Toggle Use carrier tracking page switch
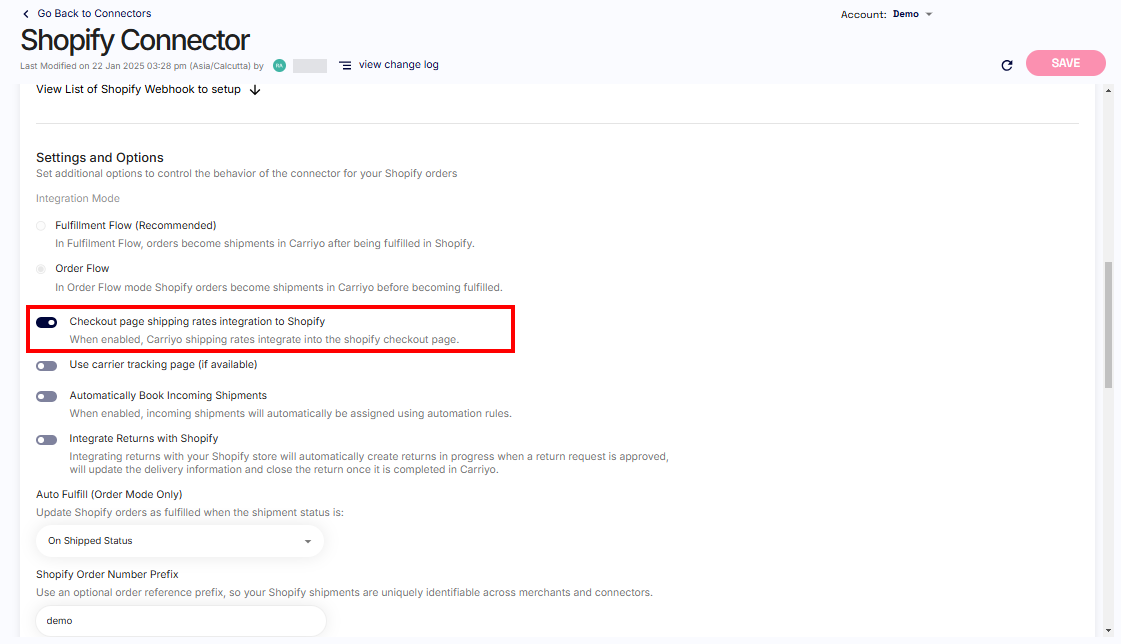Viewport: 1121px width, 644px height. coord(46,366)
